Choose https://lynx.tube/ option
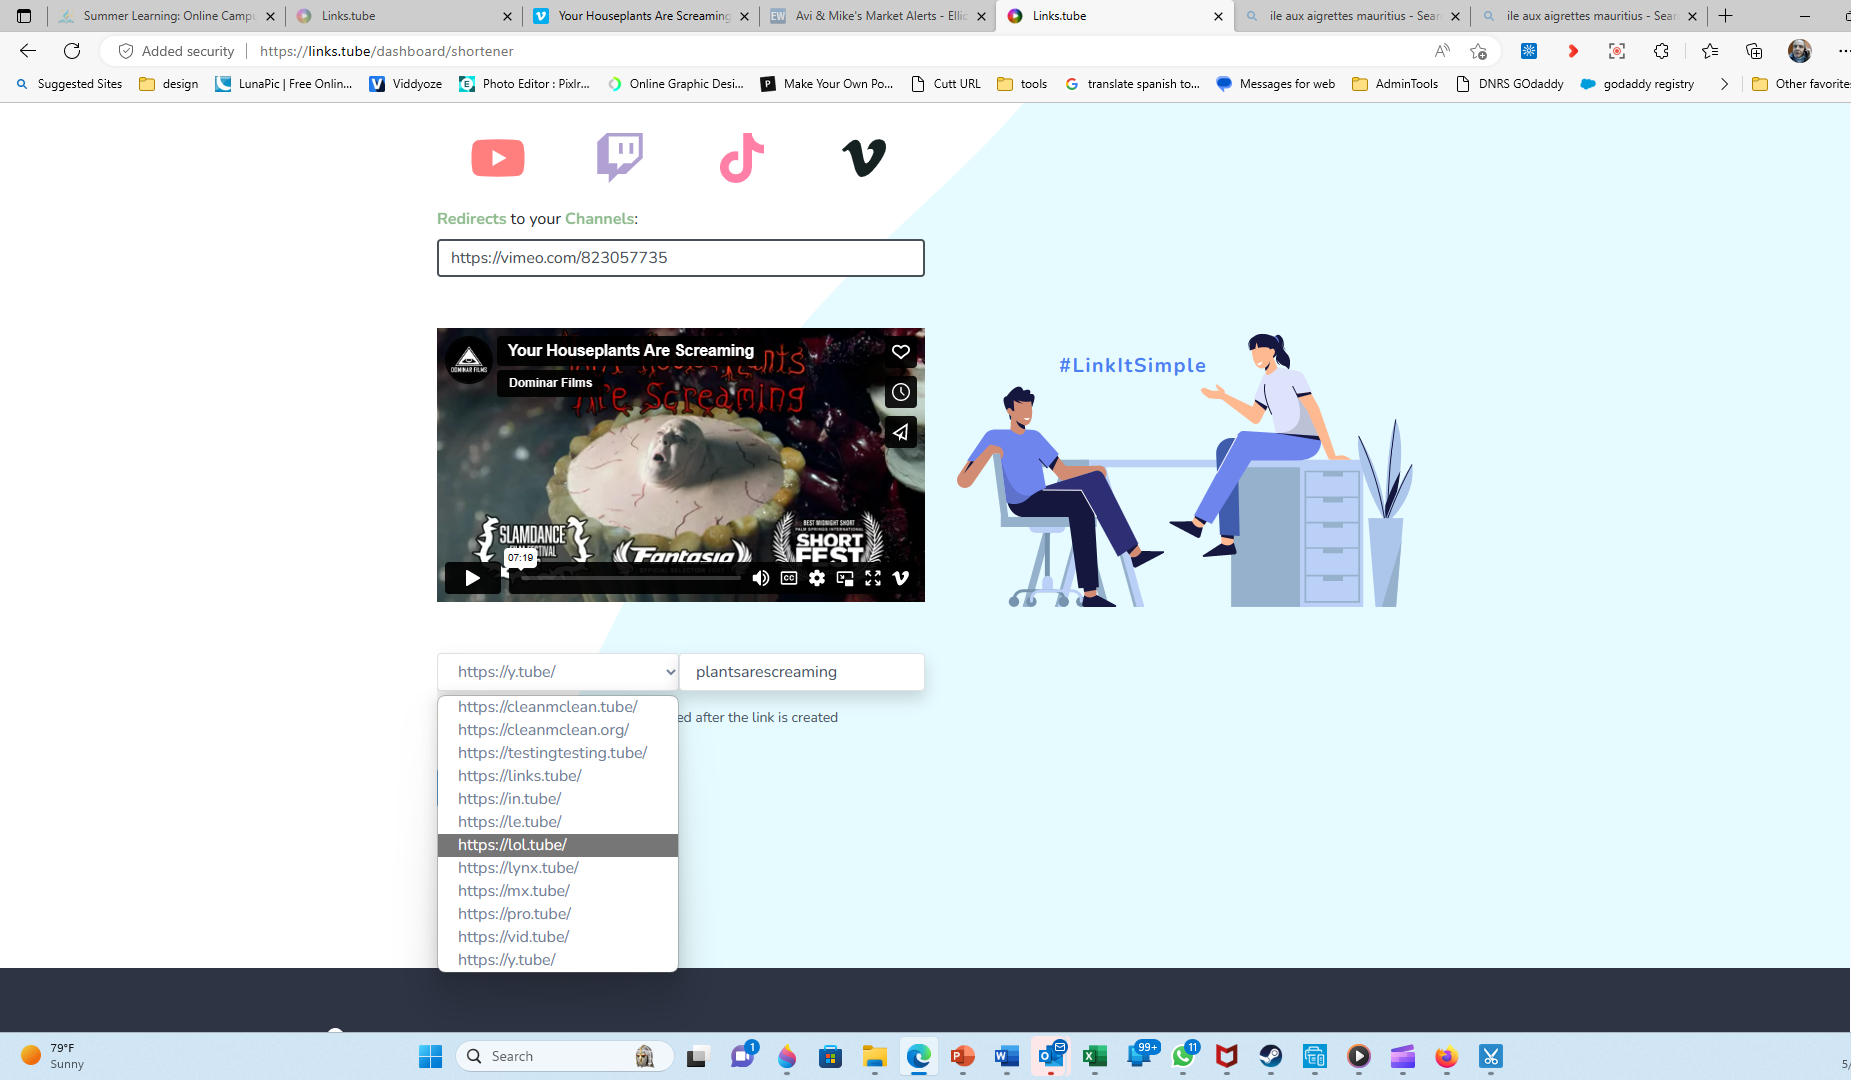The height and width of the screenshot is (1080, 1851). point(558,868)
